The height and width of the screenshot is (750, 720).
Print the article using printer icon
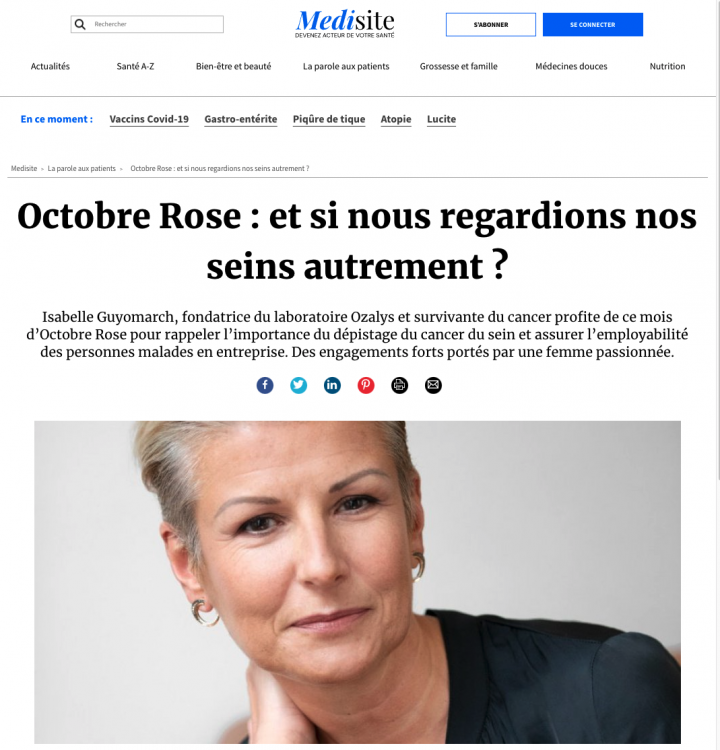click(x=399, y=385)
